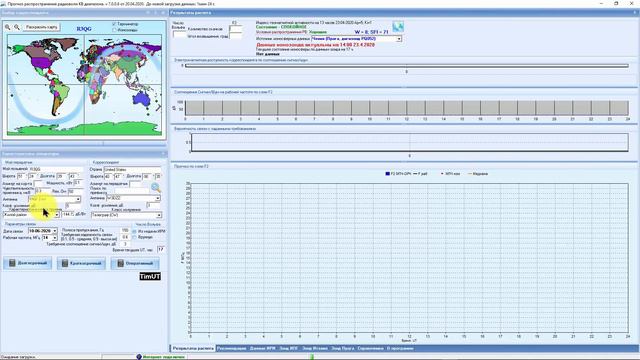Viewport: 640px width, 360px height.
Task: Click the second zoom magnifier above the map
Action: point(17,27)
